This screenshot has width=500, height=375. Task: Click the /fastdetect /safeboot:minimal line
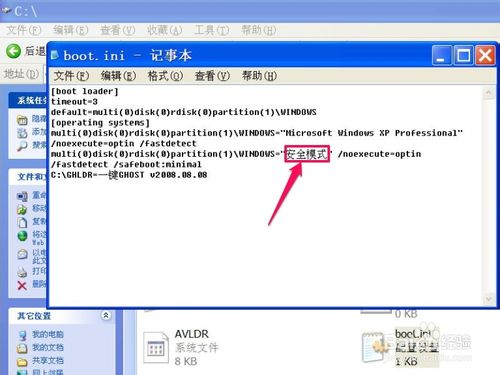(126, 164)
